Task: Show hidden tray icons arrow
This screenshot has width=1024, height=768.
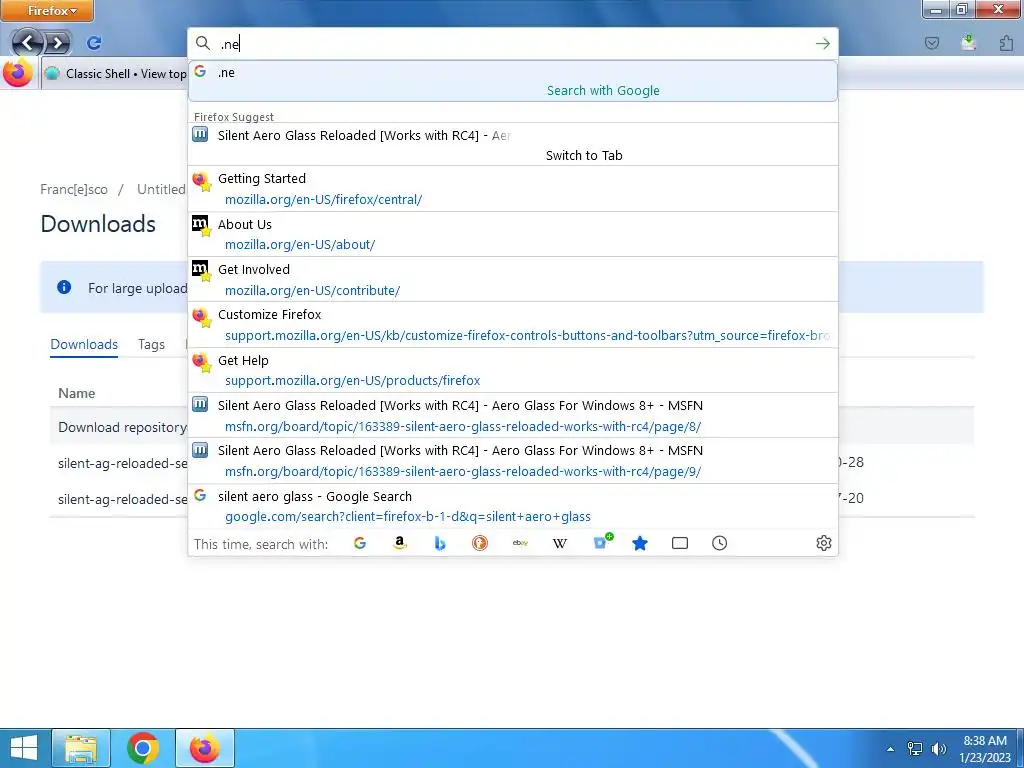Action: coord(890,749)
